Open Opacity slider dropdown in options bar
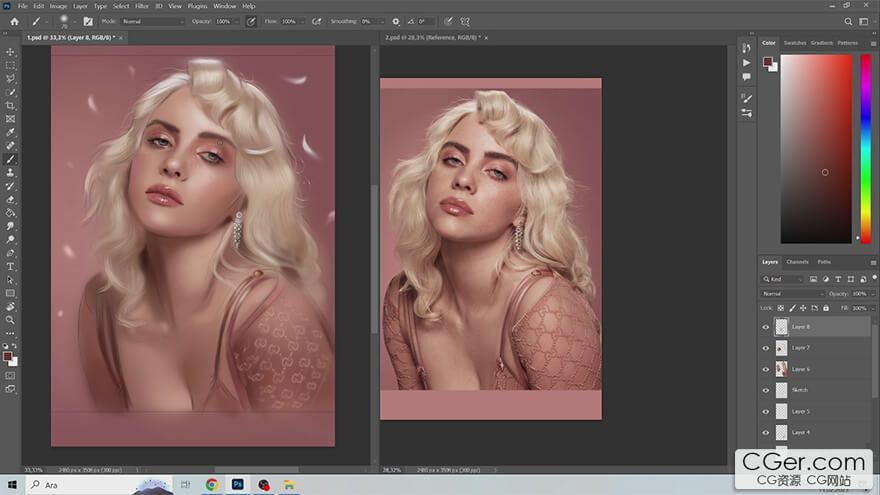The height and width of the screenshot is (495, 880). click(x=236, y=21)
